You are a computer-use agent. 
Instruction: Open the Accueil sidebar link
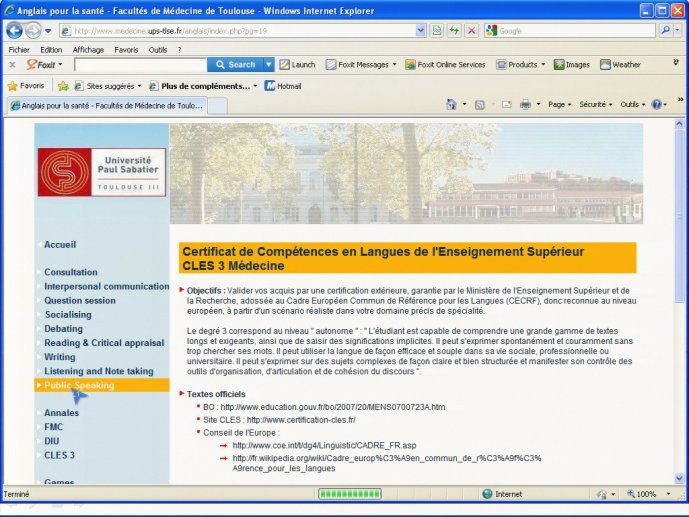(x=60, y=245)
